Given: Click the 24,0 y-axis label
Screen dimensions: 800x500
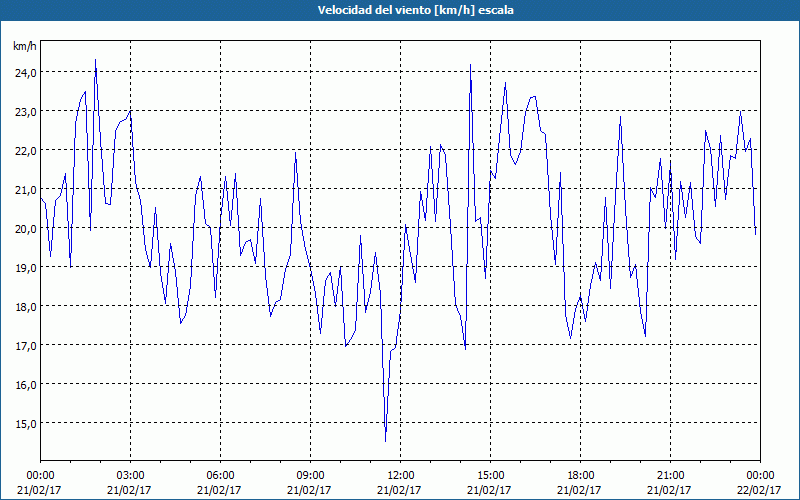Looking at the screenshot, I should (25, 72).
